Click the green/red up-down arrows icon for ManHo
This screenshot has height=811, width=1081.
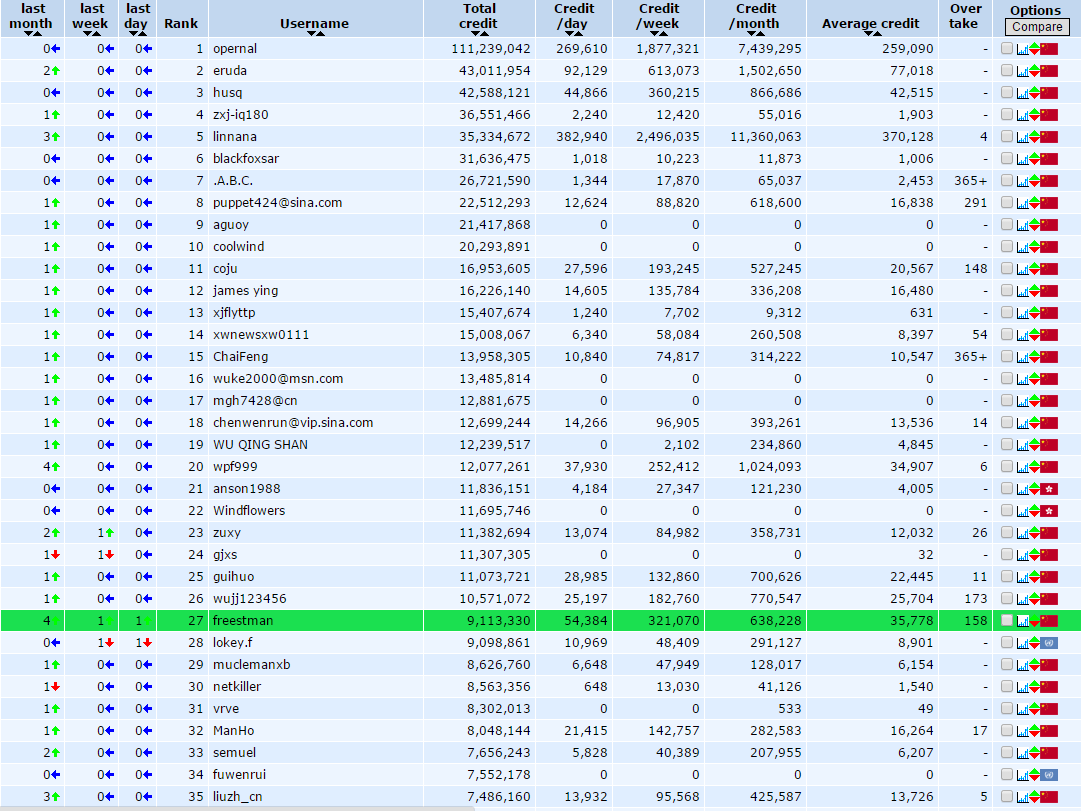pyautogui.click(x=1034, y=731)
